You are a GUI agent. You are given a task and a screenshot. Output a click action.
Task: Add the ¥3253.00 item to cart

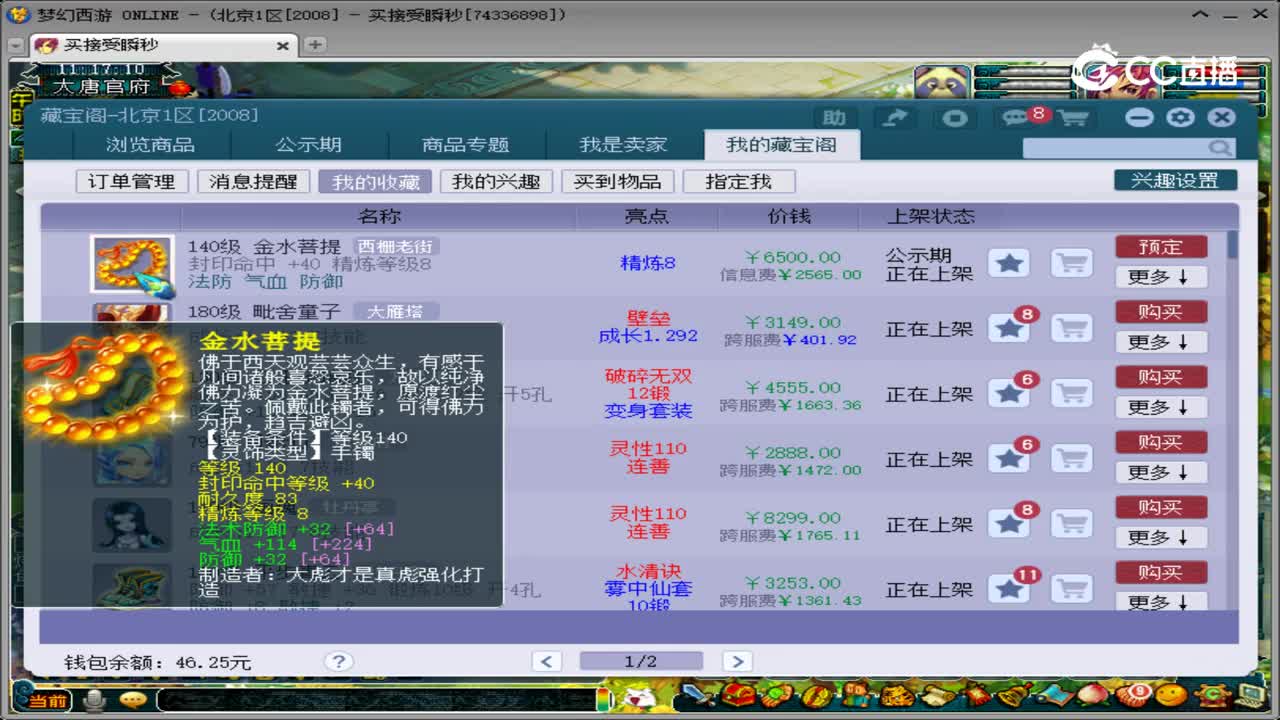coord(1071,588)
